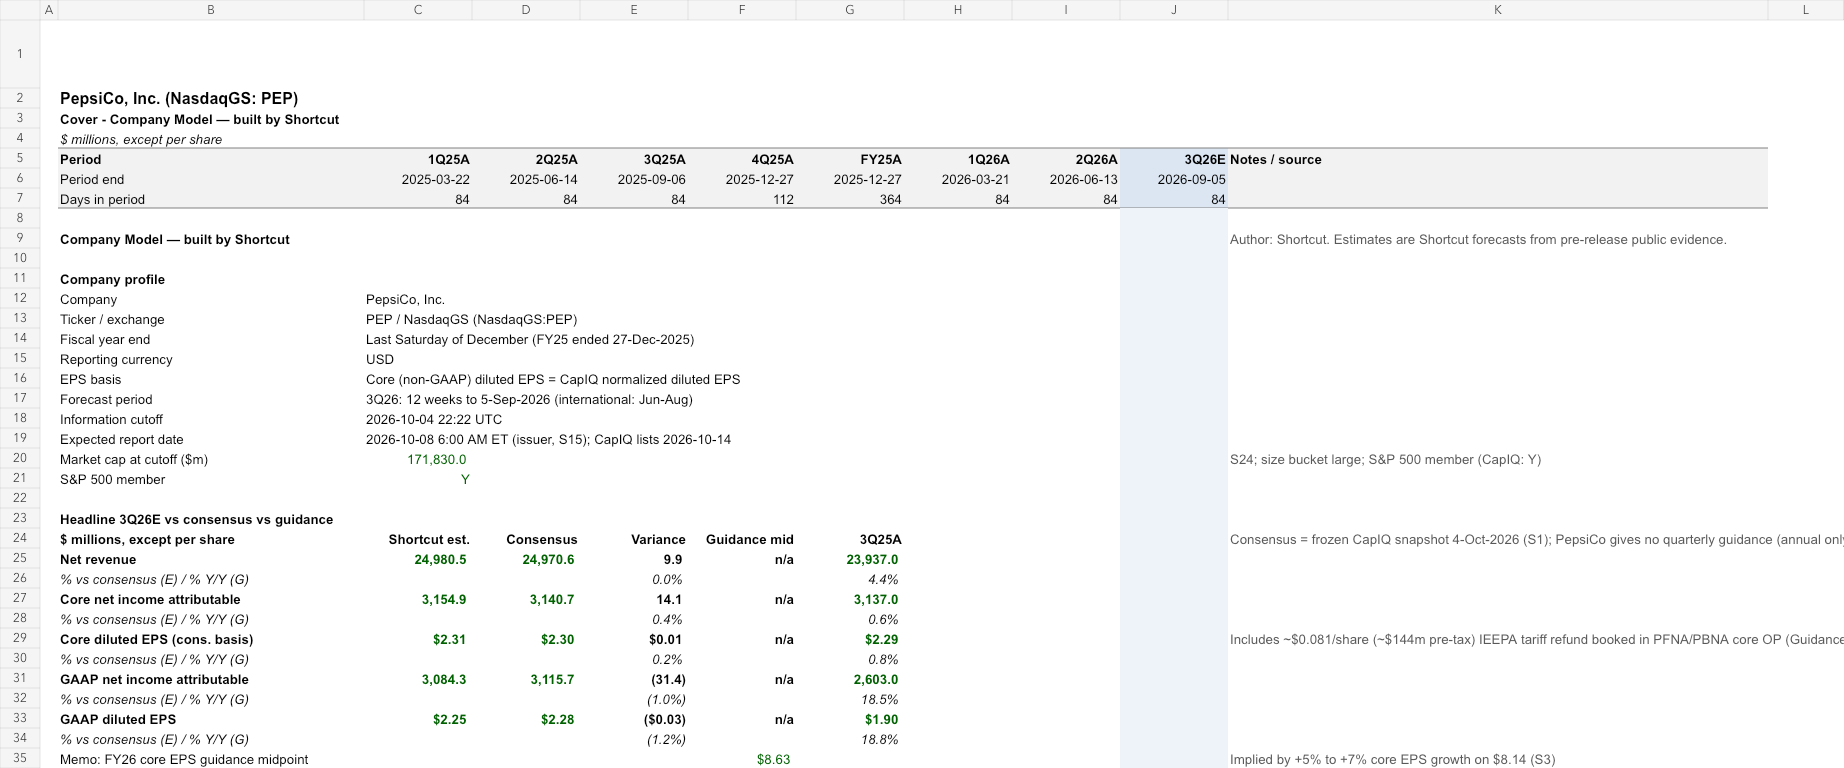Select net revenue consensus "24,970.6"
The width and height of the screenshot is (1844, 768).
tap(548, 559)
